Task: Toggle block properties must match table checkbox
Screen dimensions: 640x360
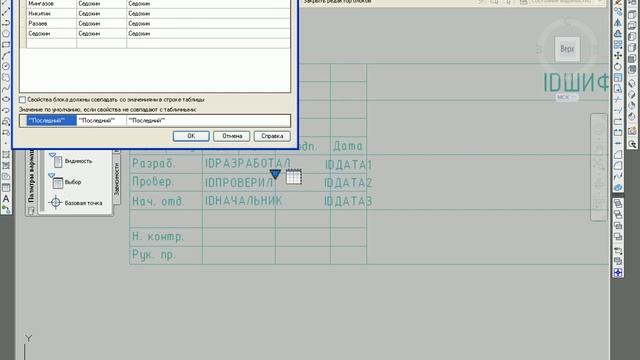Action: point(22,100)
